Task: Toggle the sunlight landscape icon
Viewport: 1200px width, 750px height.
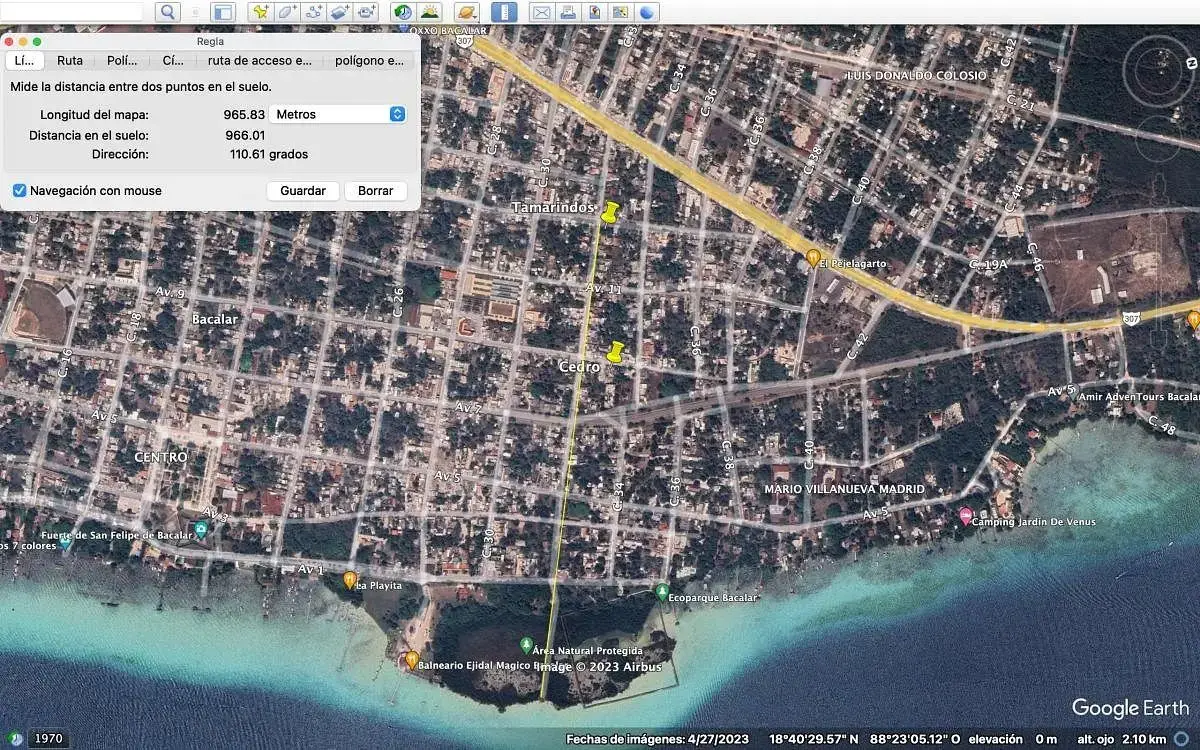Action: 430,12
